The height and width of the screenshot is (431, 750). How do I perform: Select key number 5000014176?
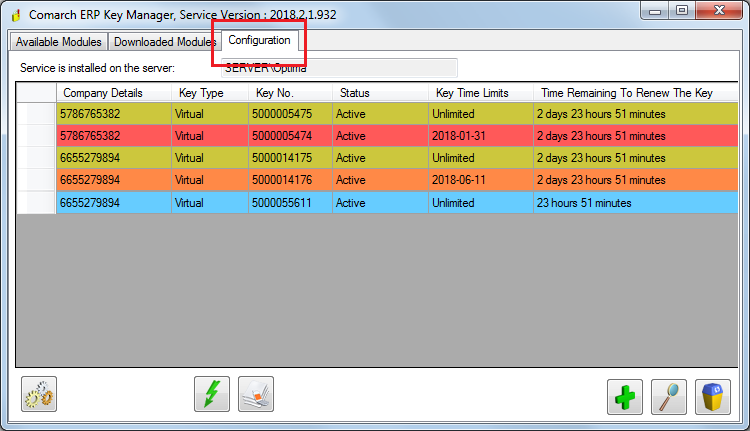coord(290,180)
